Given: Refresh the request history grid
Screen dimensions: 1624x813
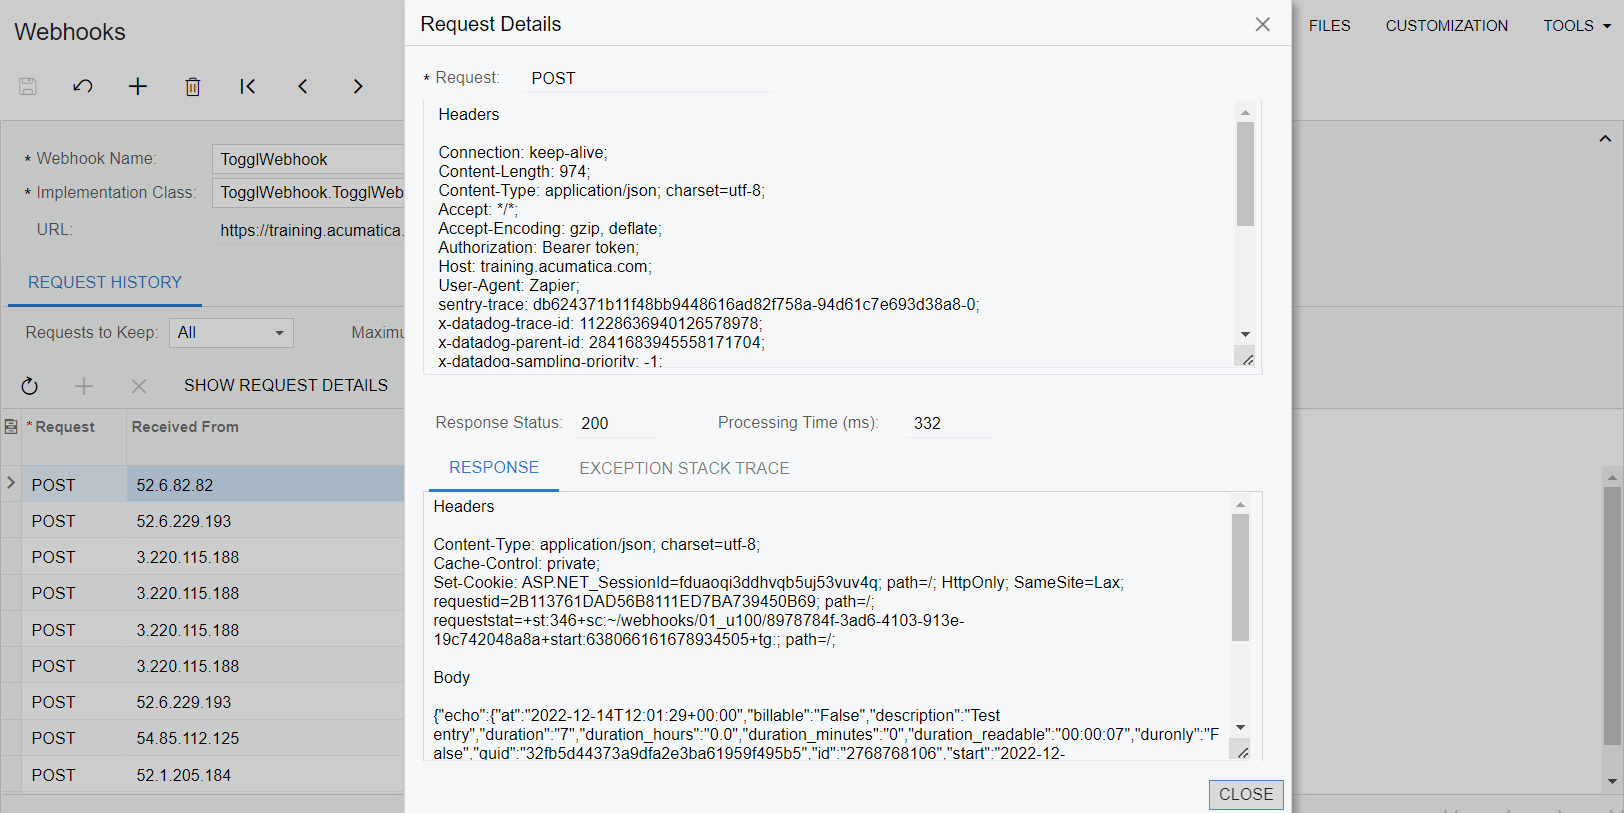Looking at the screenshot, I should [29, 386].
